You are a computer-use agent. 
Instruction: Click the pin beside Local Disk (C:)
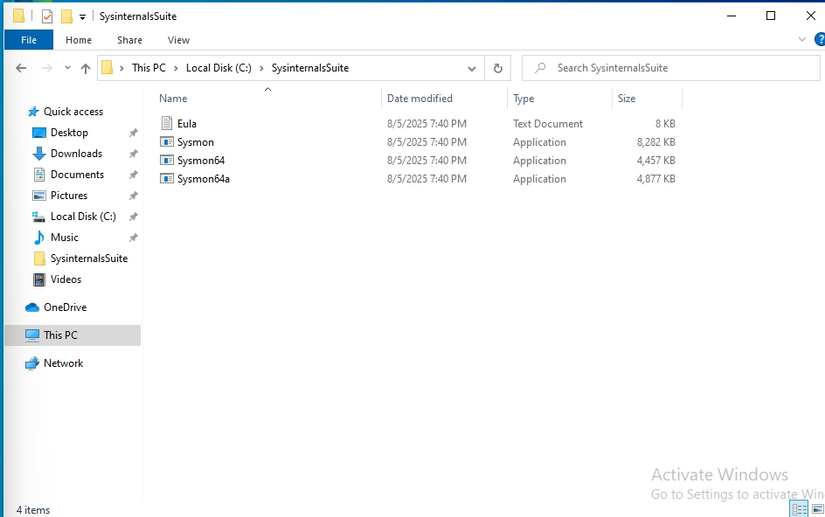coord(133,217)
